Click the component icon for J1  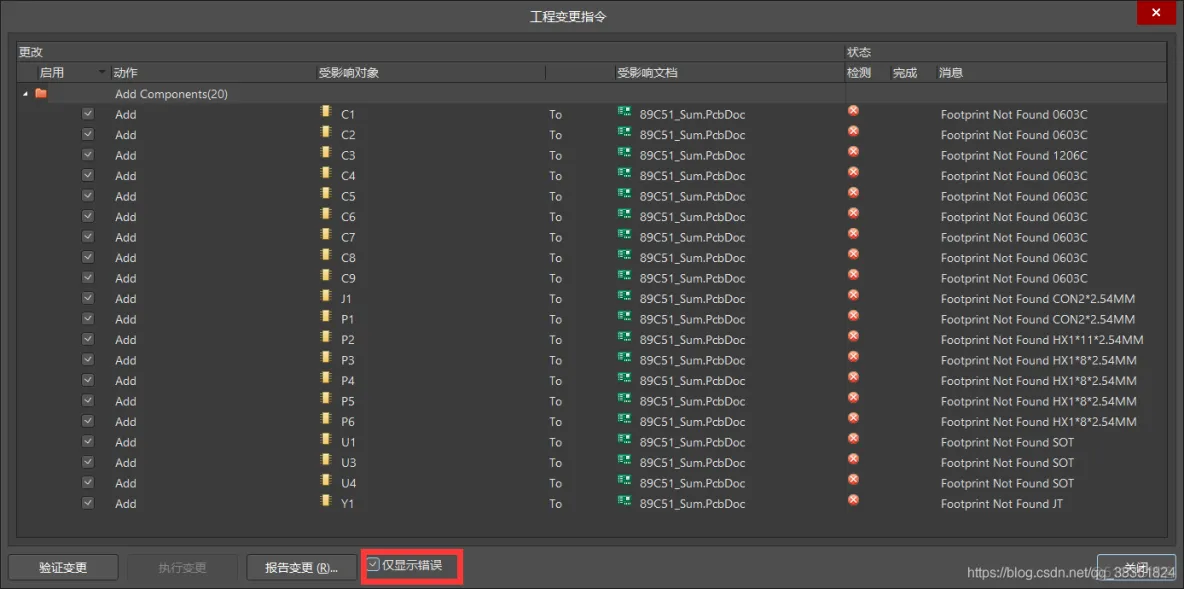coord(326,295)
